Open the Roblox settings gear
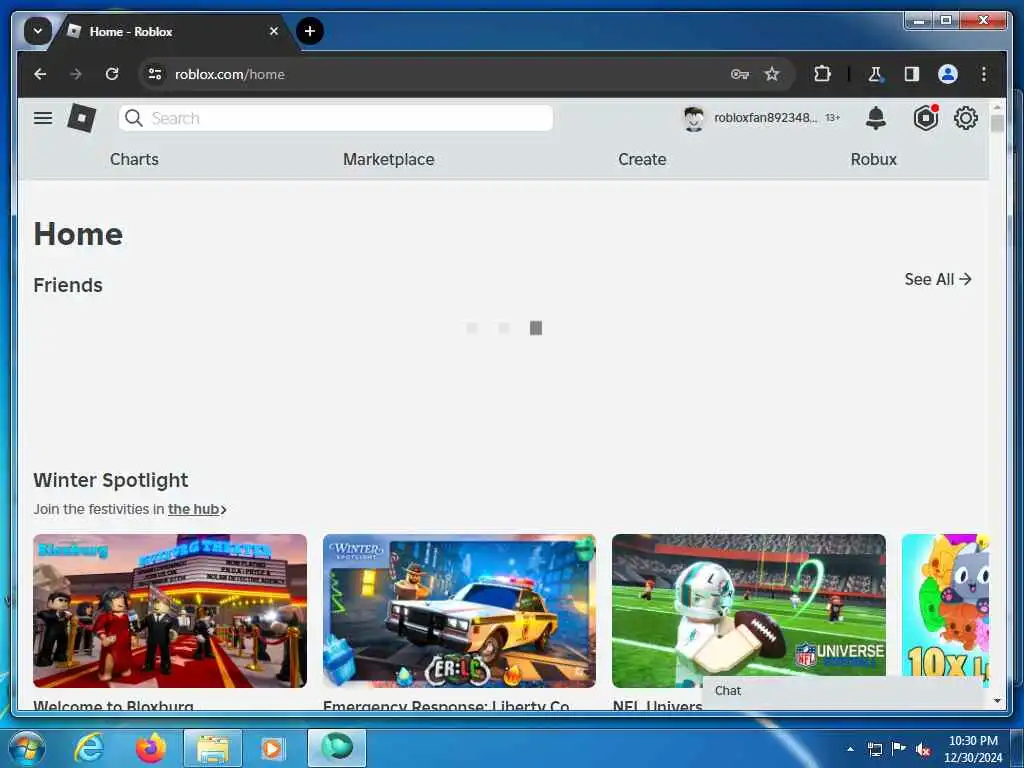Screen dimensions: 1024x768 tap(966, 118)
